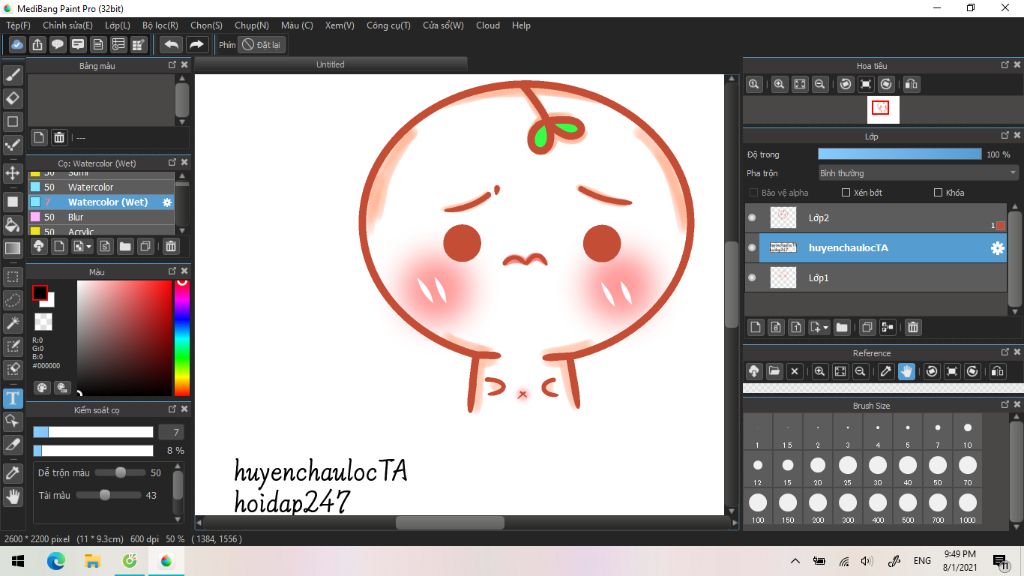Delete the brush with trash icon
This screenshot has height=576, width=1024.
(170, 246)
